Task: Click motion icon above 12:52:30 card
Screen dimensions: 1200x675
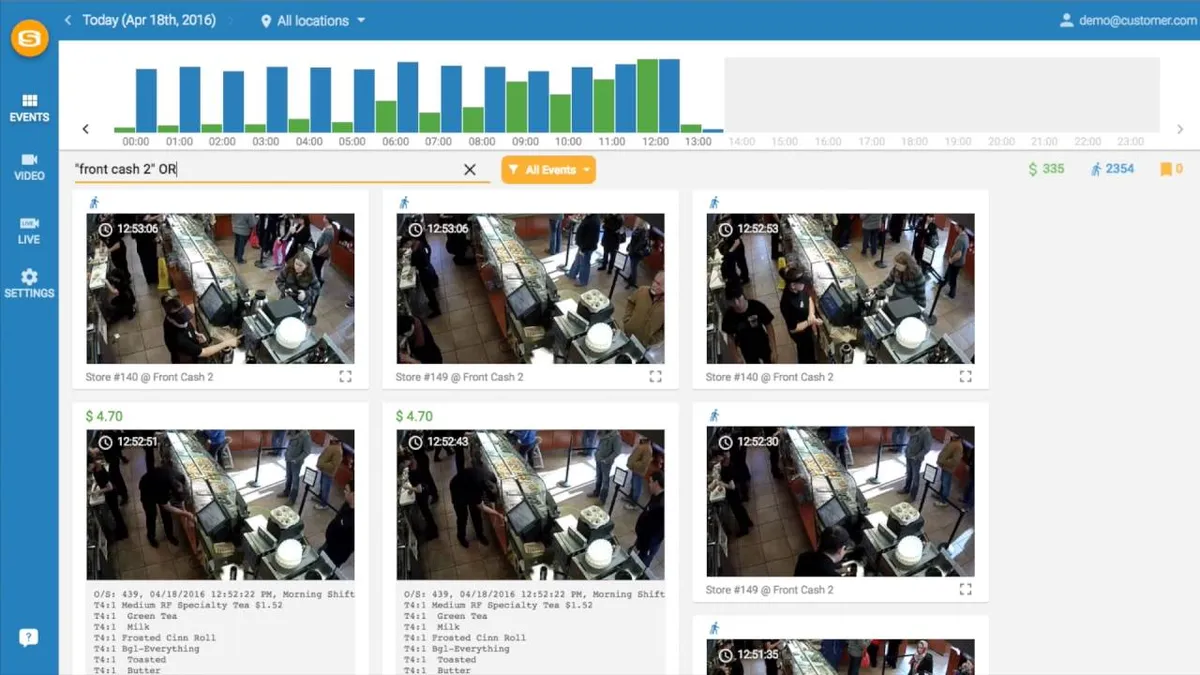Action: 714,415
